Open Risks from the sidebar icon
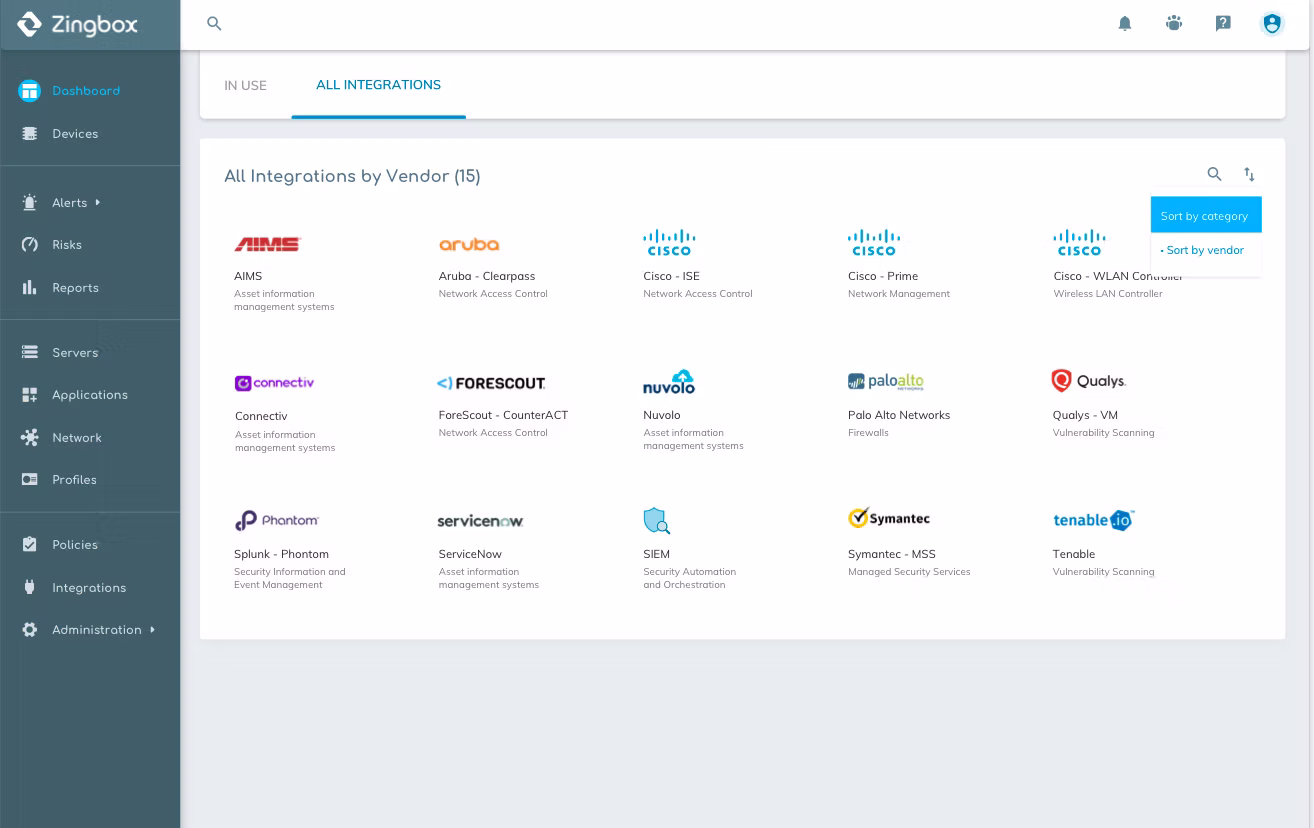 (x=30, y=244)
